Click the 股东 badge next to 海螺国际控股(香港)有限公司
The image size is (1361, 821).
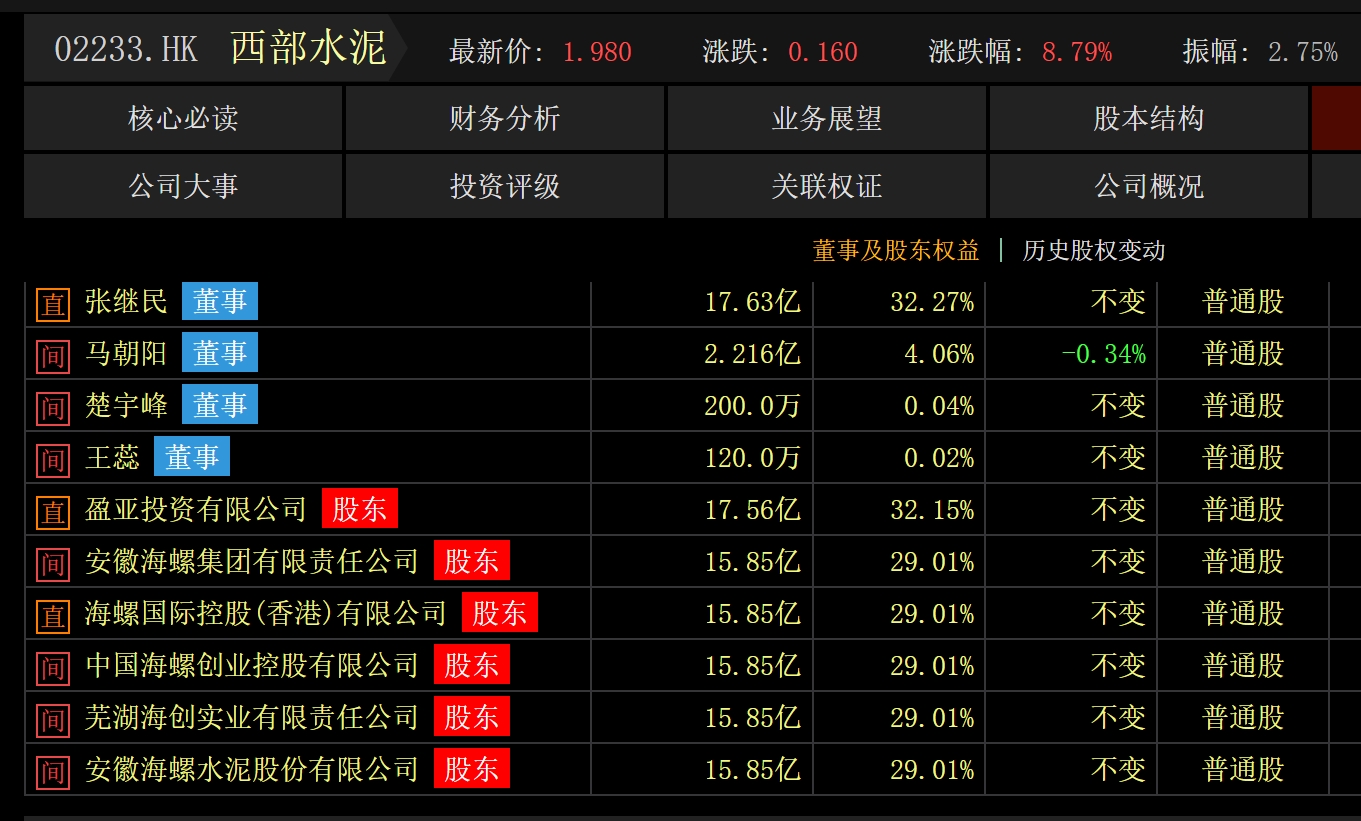coord(500,613)
